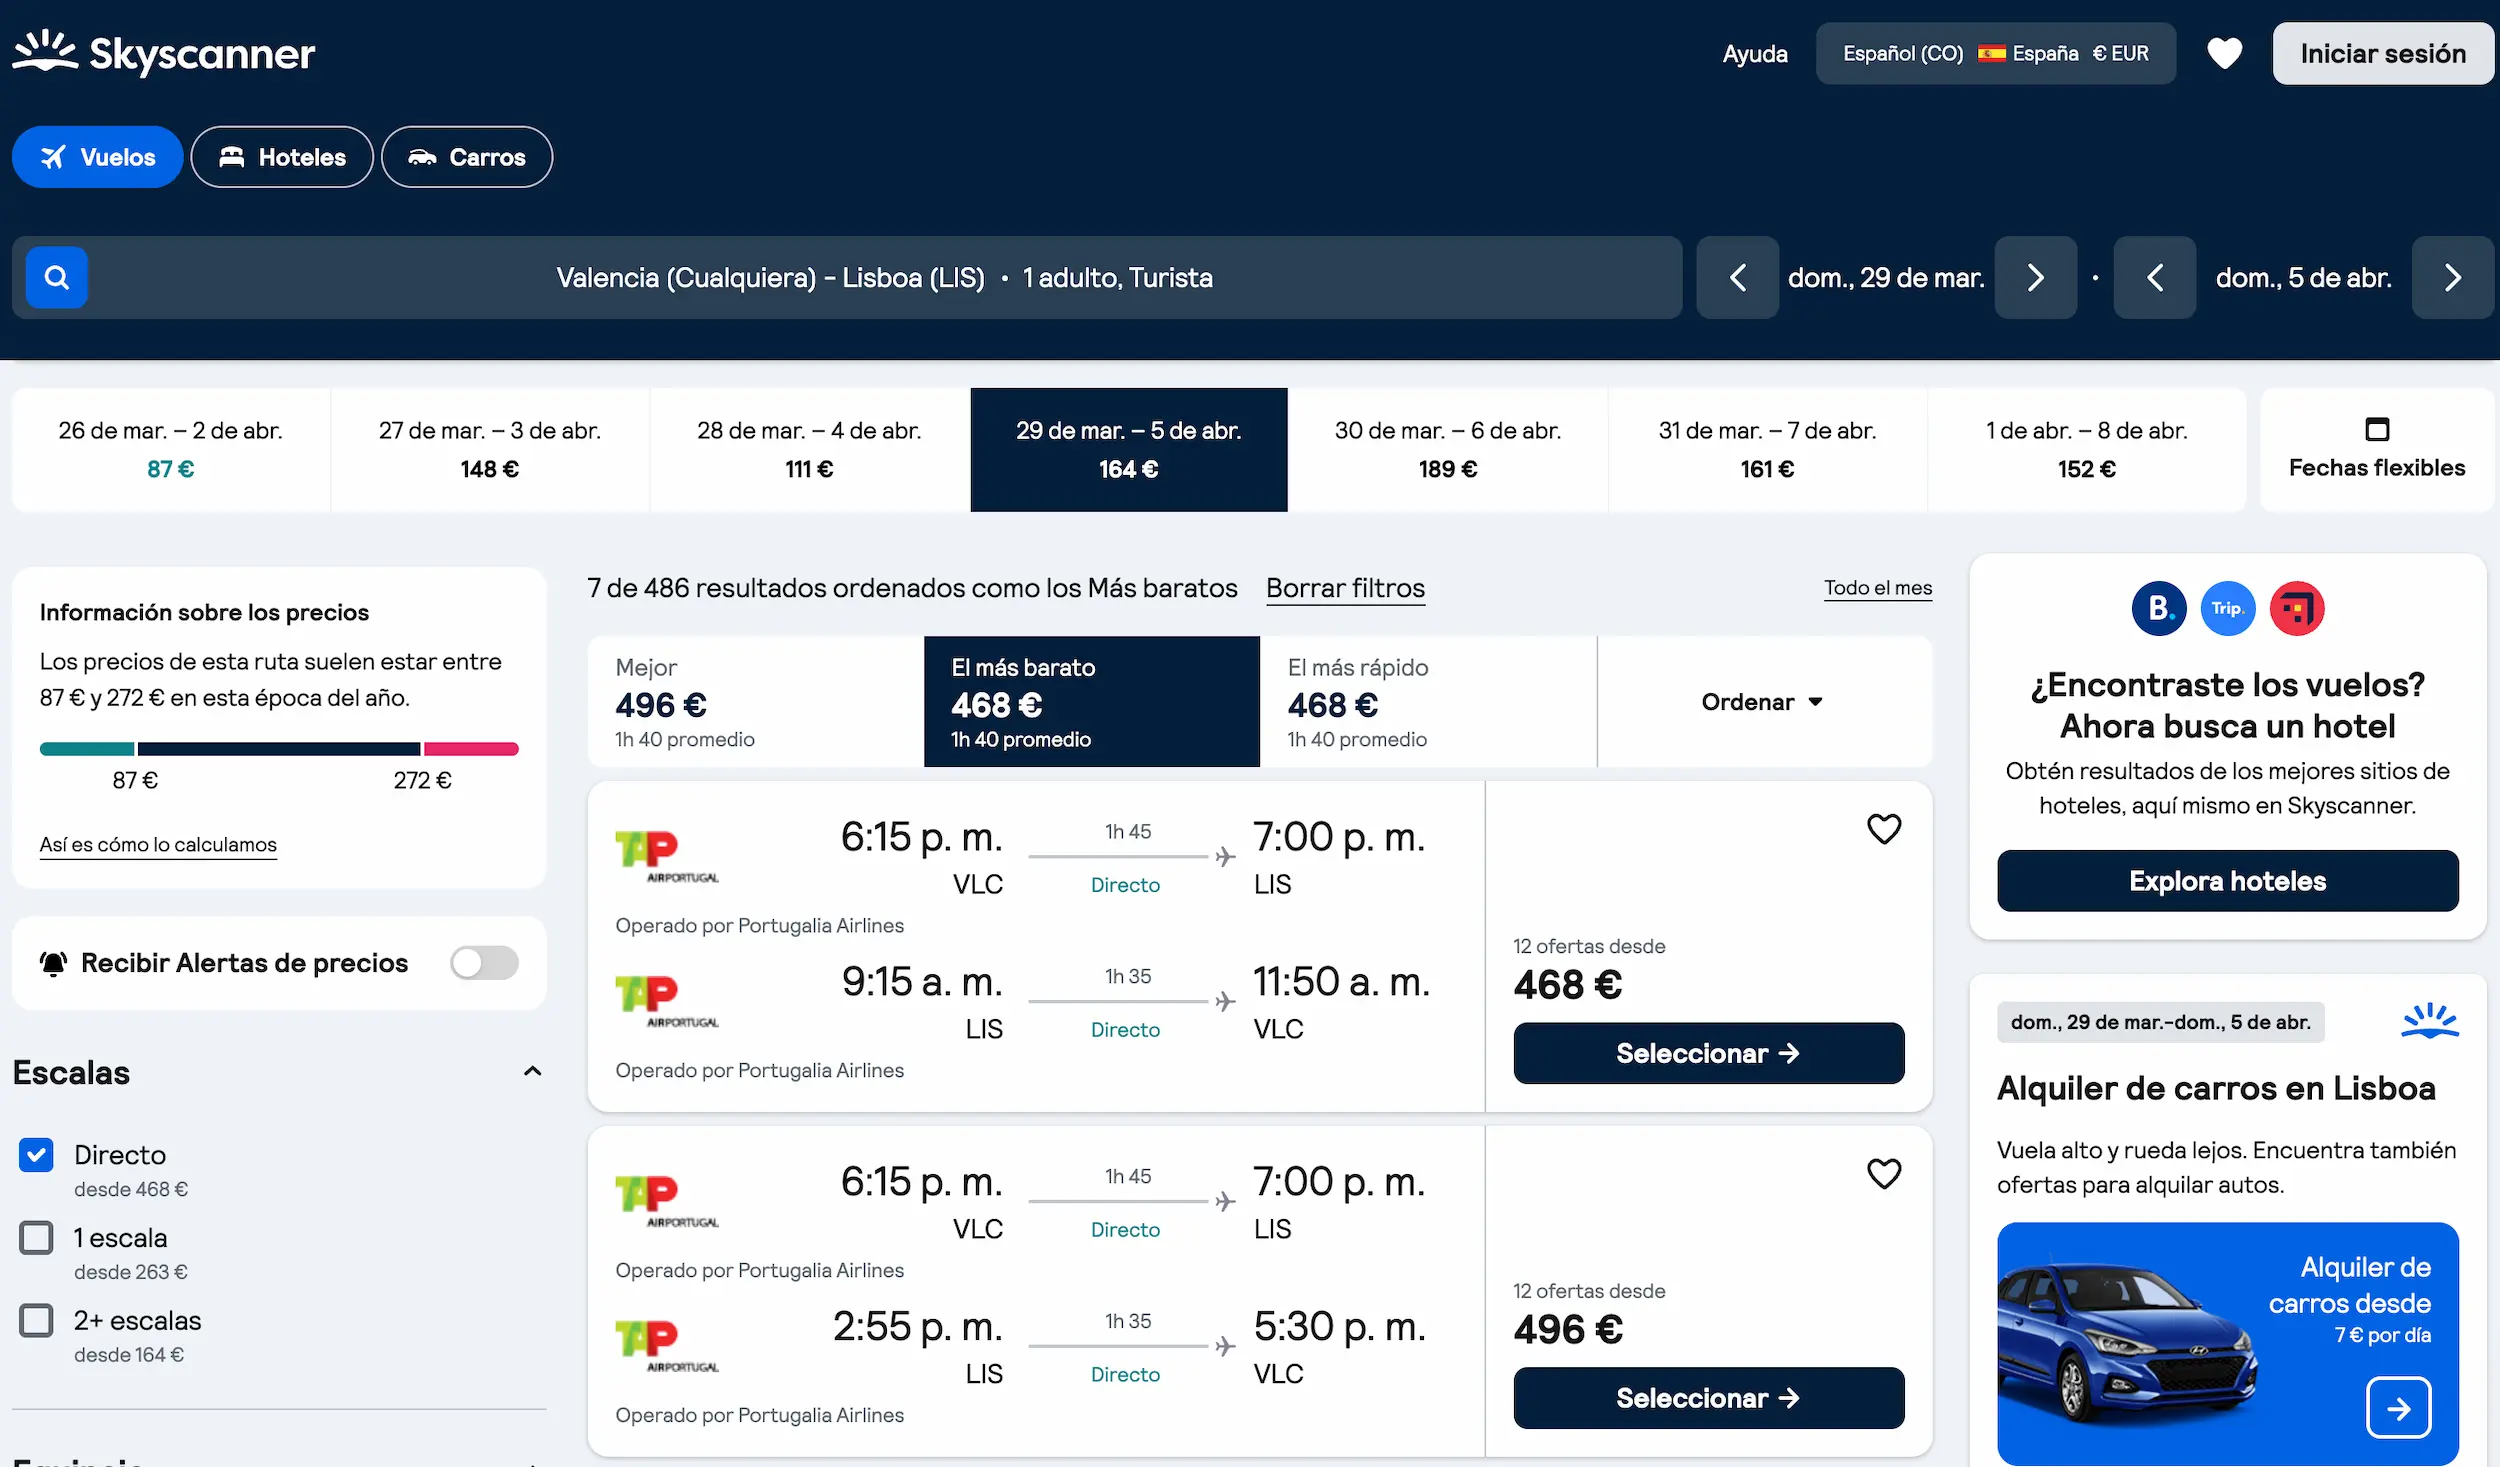2500x1467 pixels.
Task: Check the 2+ escalas filter
Action: click(x=36, y=1320)
